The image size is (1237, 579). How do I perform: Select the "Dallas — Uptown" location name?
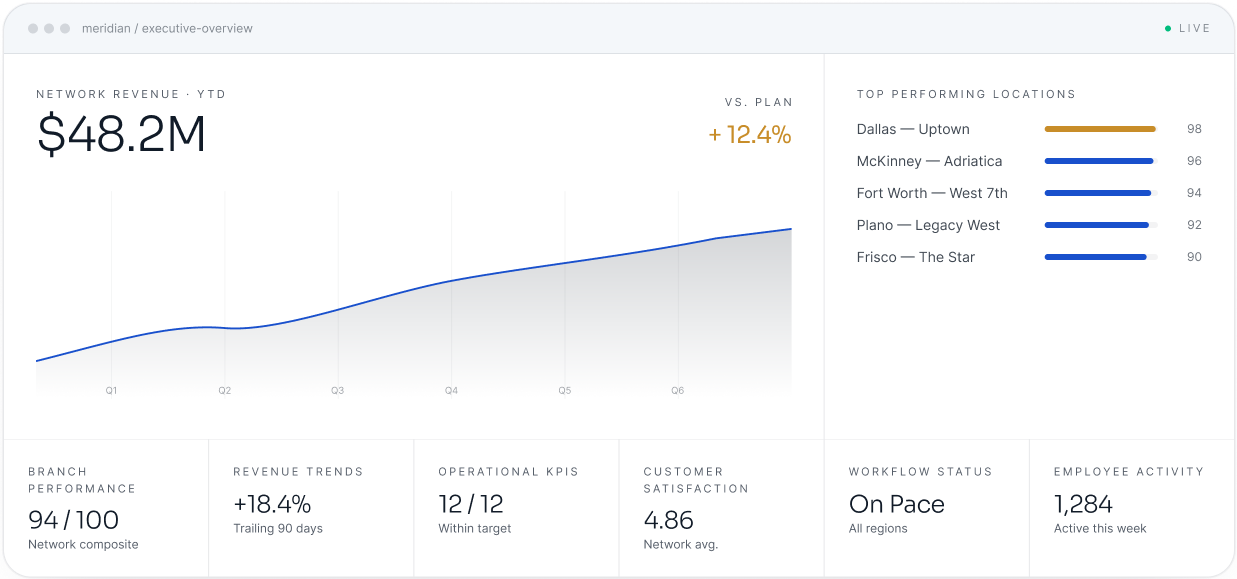click(x=913, y=129)
